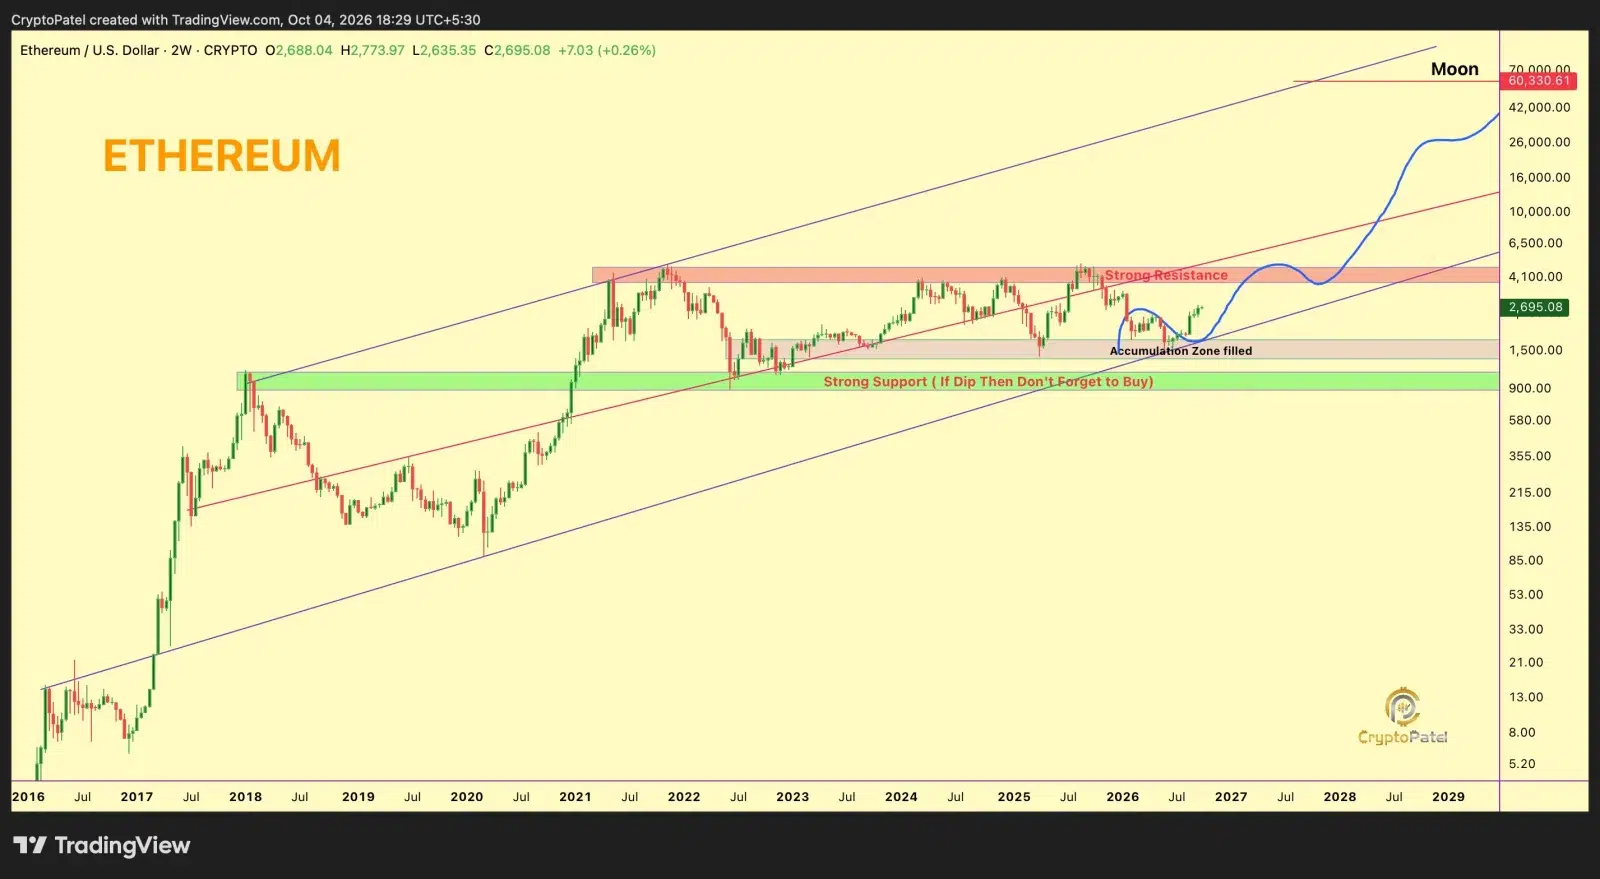Click the open value 2,688.04

304,50
